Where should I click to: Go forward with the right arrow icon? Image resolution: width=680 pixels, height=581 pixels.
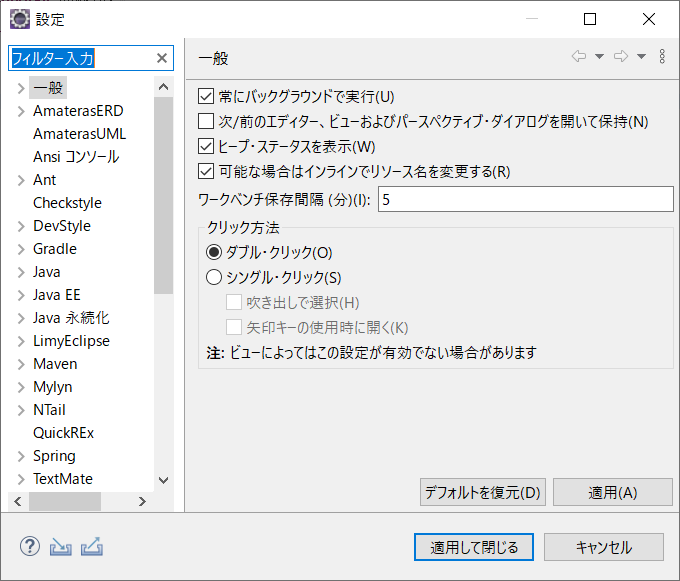point(621,56)
